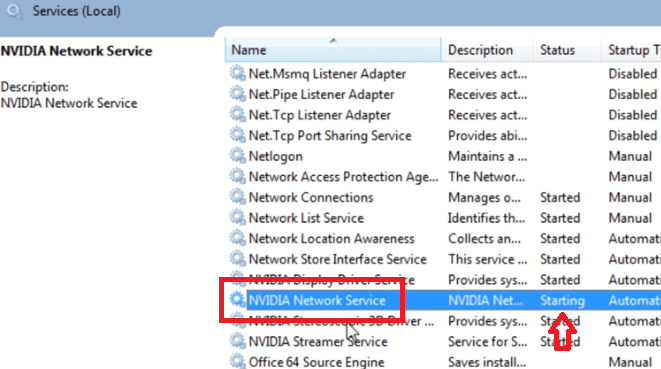Sort by the Status column header
661x369 pixels.
(567, 50)
